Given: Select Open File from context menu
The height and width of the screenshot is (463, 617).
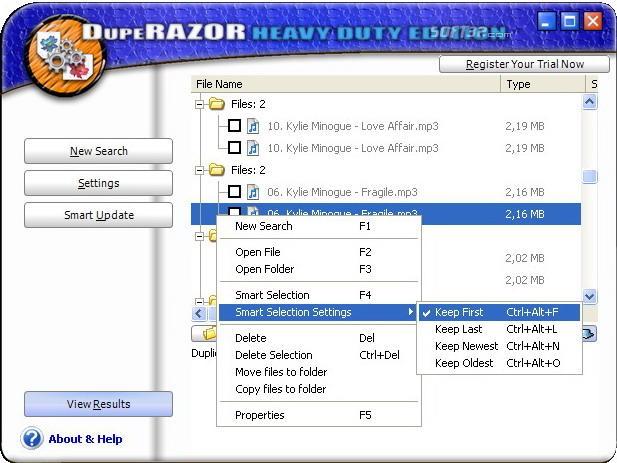Looking at the screenshot, I should (320, 252).
